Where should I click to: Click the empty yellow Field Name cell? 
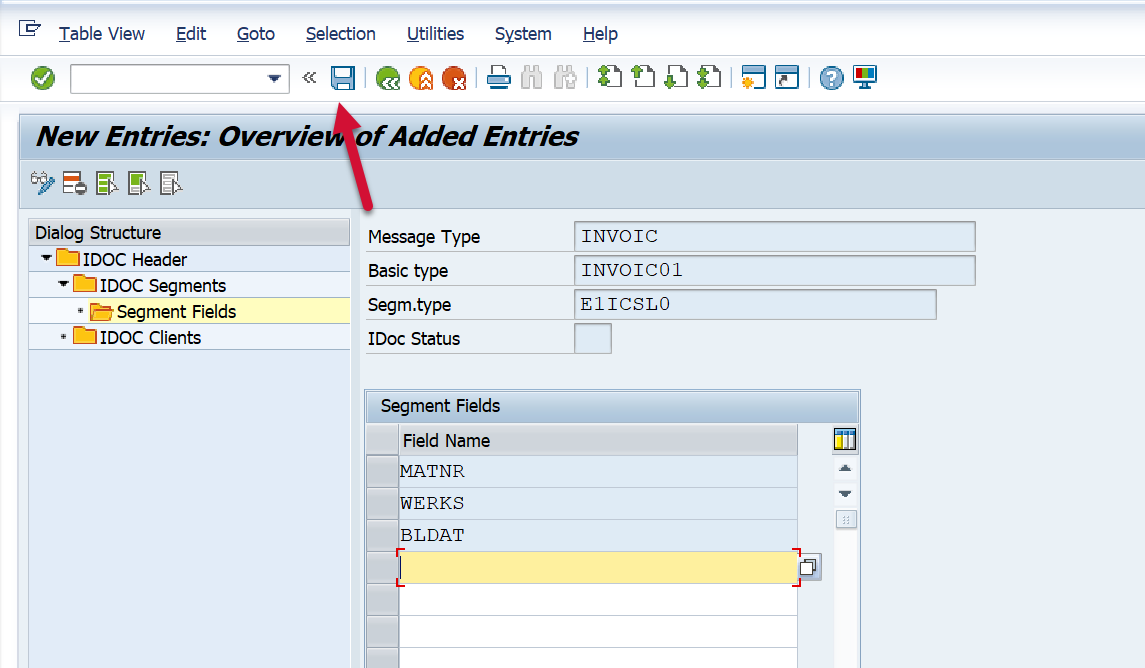click(x=598, y=567)
